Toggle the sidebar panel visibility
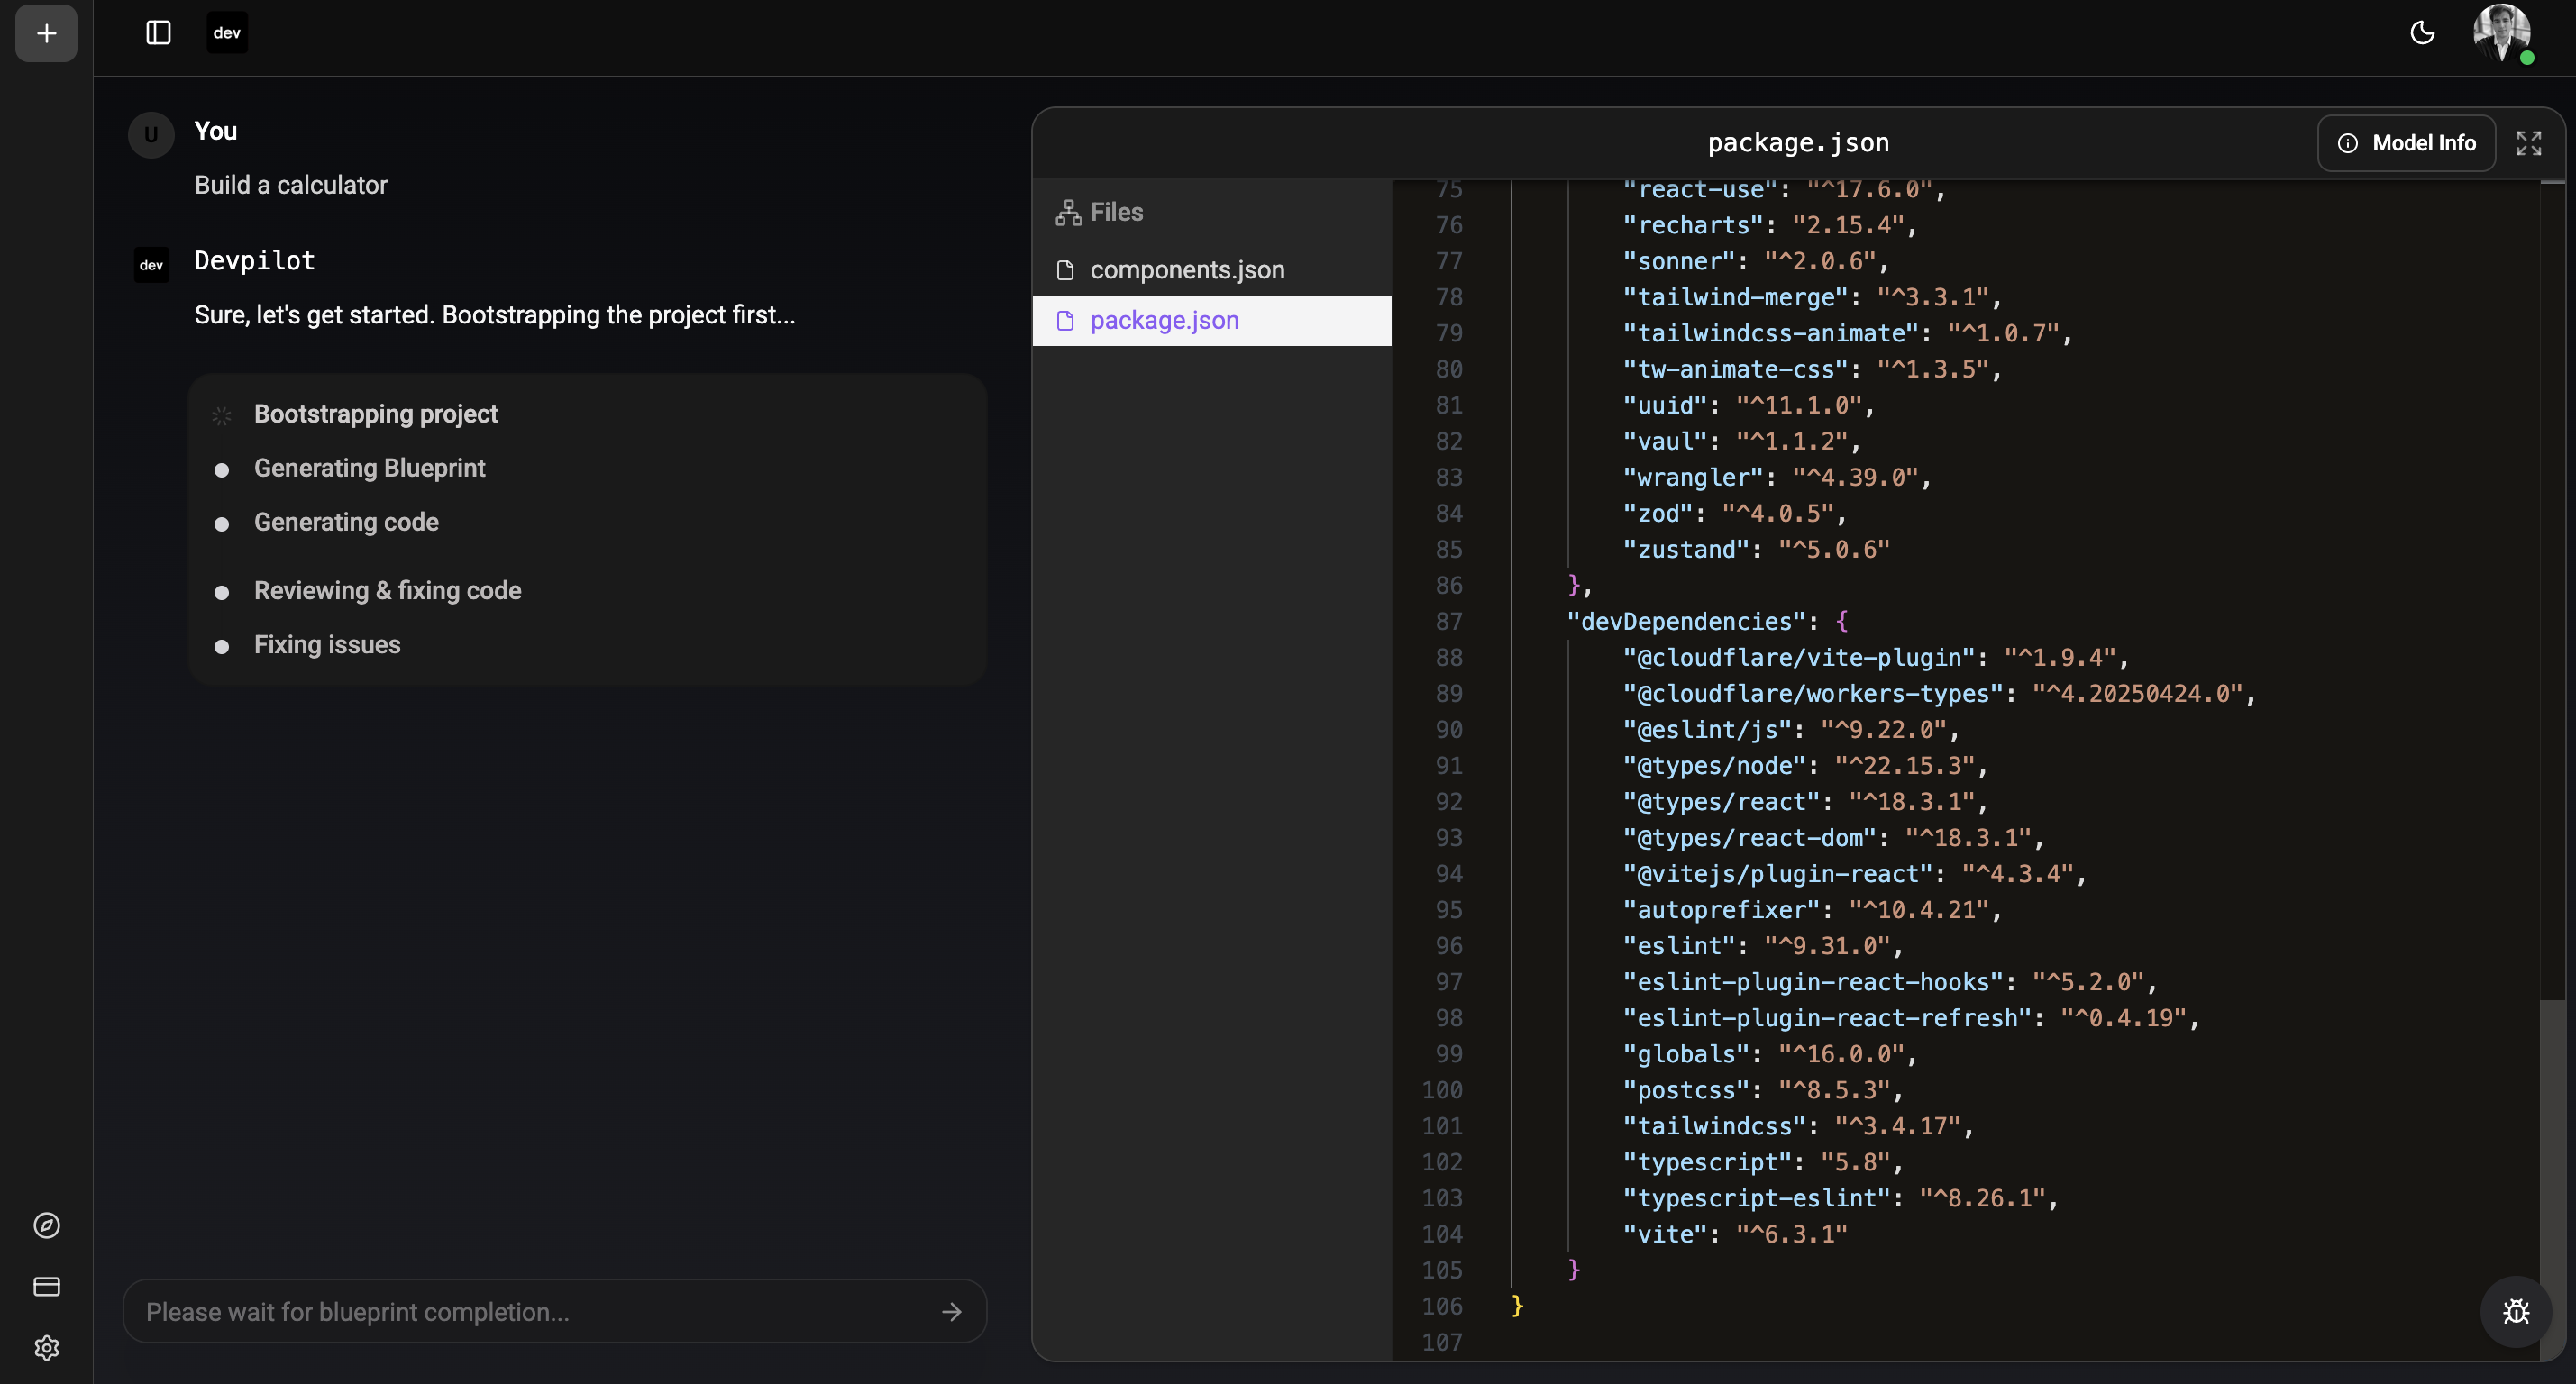The height and width of the screenshot is (1384, 2576). click(158, 32)
